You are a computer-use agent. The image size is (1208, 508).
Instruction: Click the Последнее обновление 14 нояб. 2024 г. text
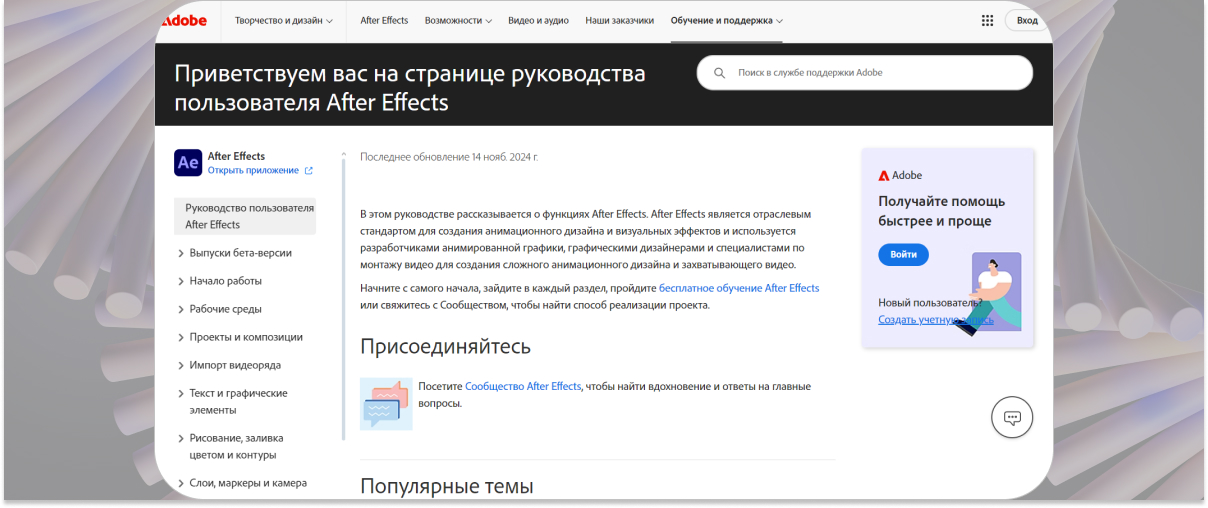449,157
